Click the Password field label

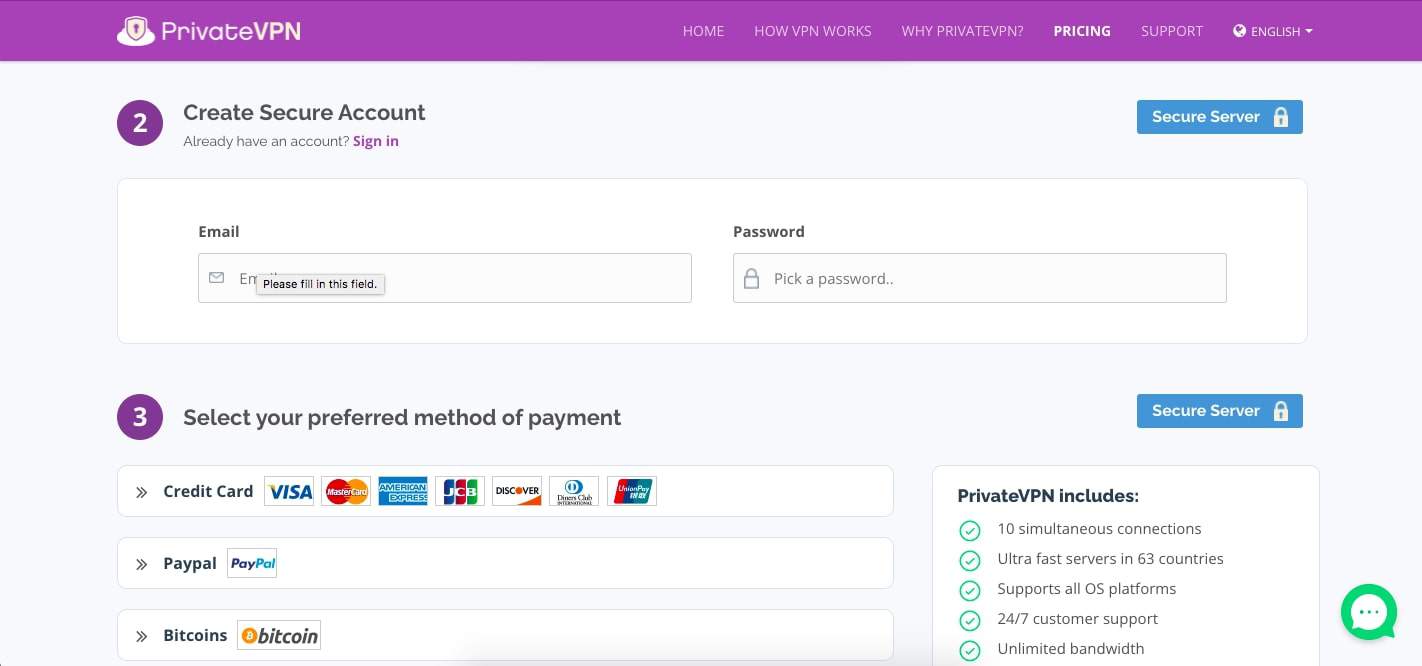[x=768, y=232]
